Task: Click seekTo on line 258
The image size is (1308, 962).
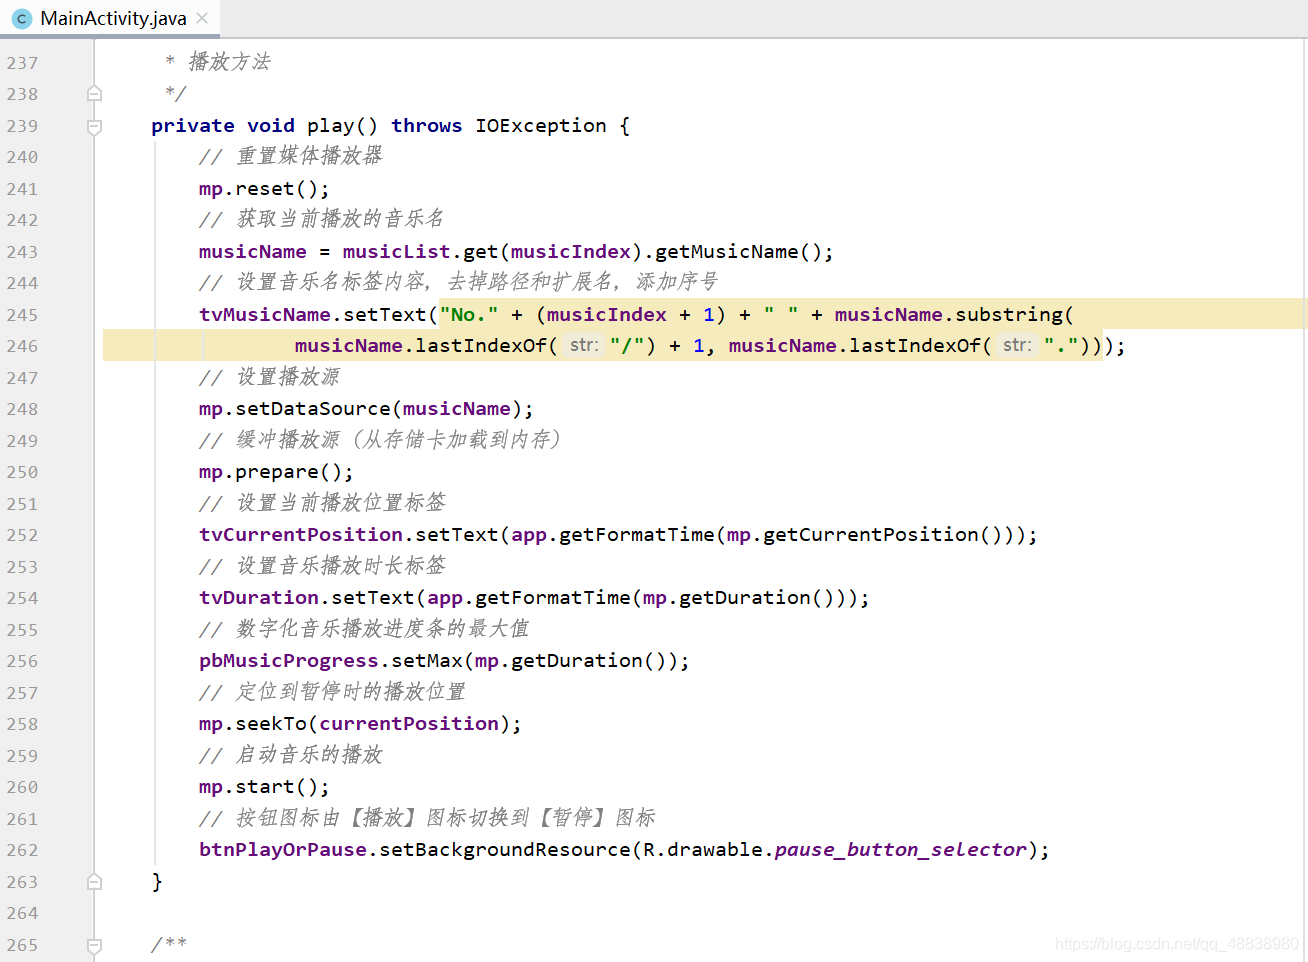Action: pos(271,724)
